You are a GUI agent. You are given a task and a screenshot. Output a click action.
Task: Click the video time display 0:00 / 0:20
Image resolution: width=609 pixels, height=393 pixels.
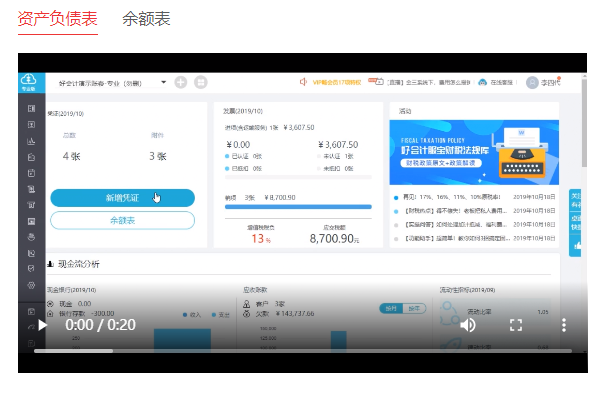point(100,325)
